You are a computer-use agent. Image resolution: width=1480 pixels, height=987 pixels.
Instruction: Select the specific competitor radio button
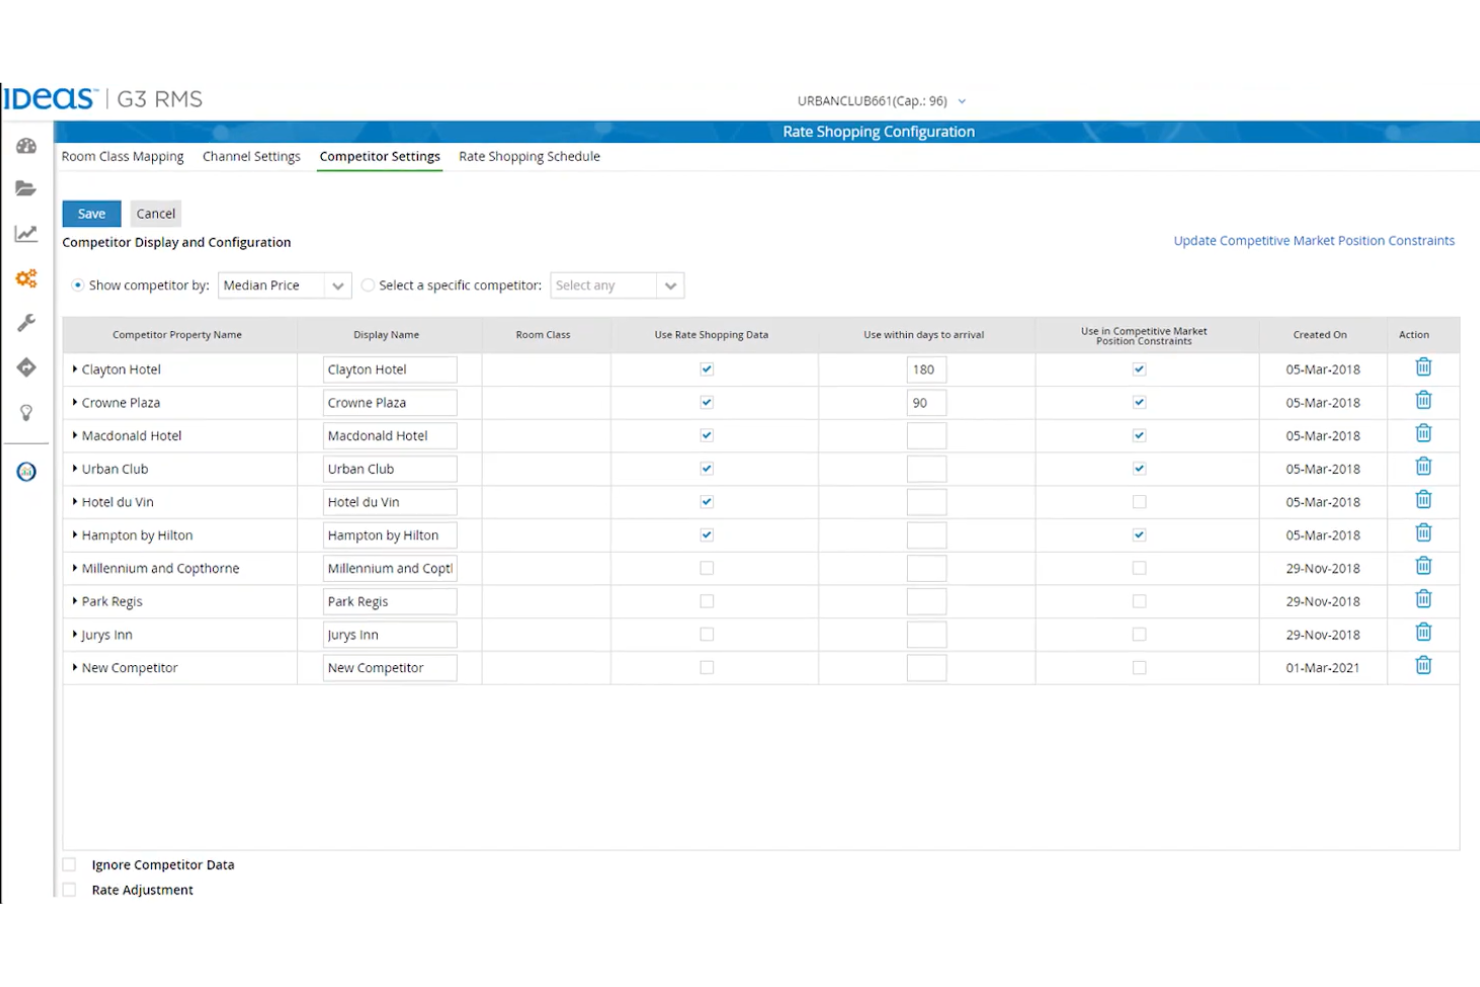click(368, 285)
